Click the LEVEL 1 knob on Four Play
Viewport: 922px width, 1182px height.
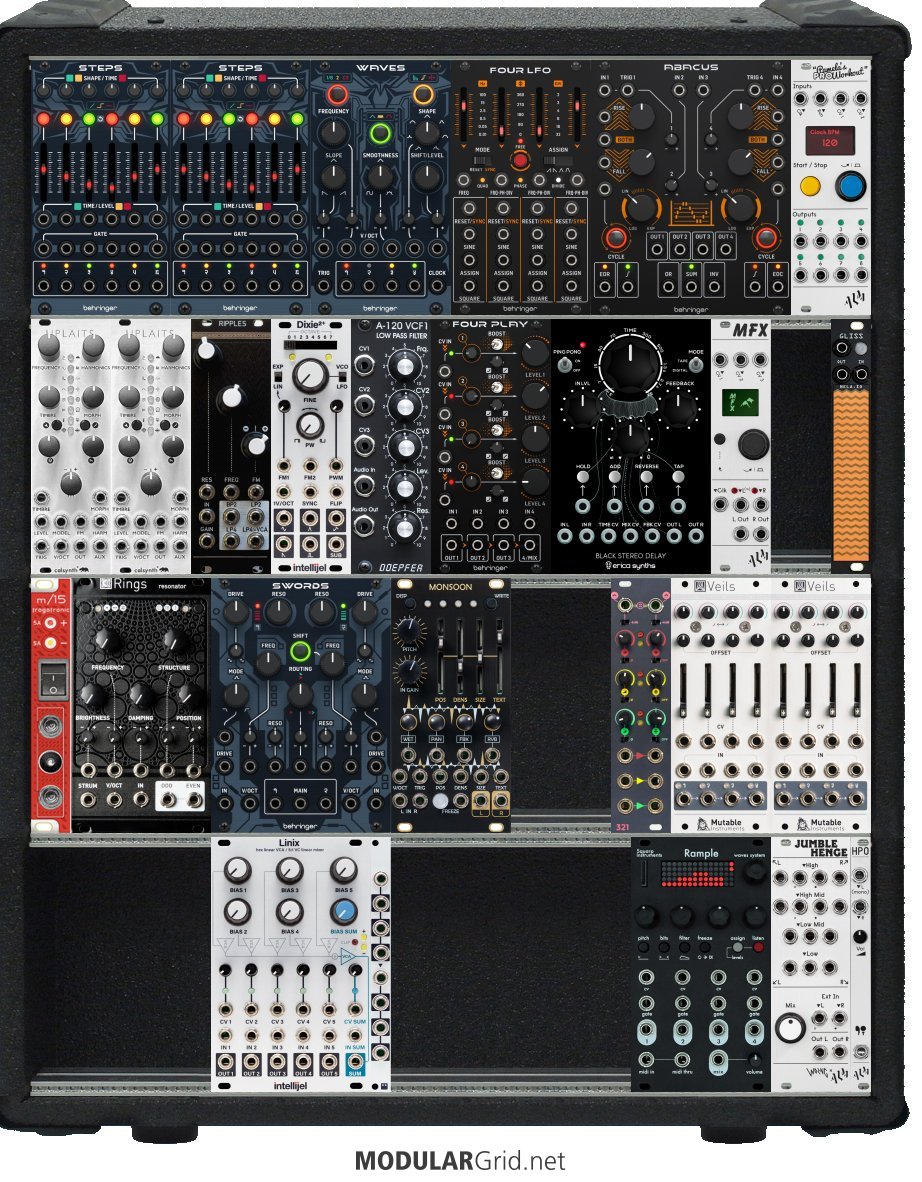point(535,353)
